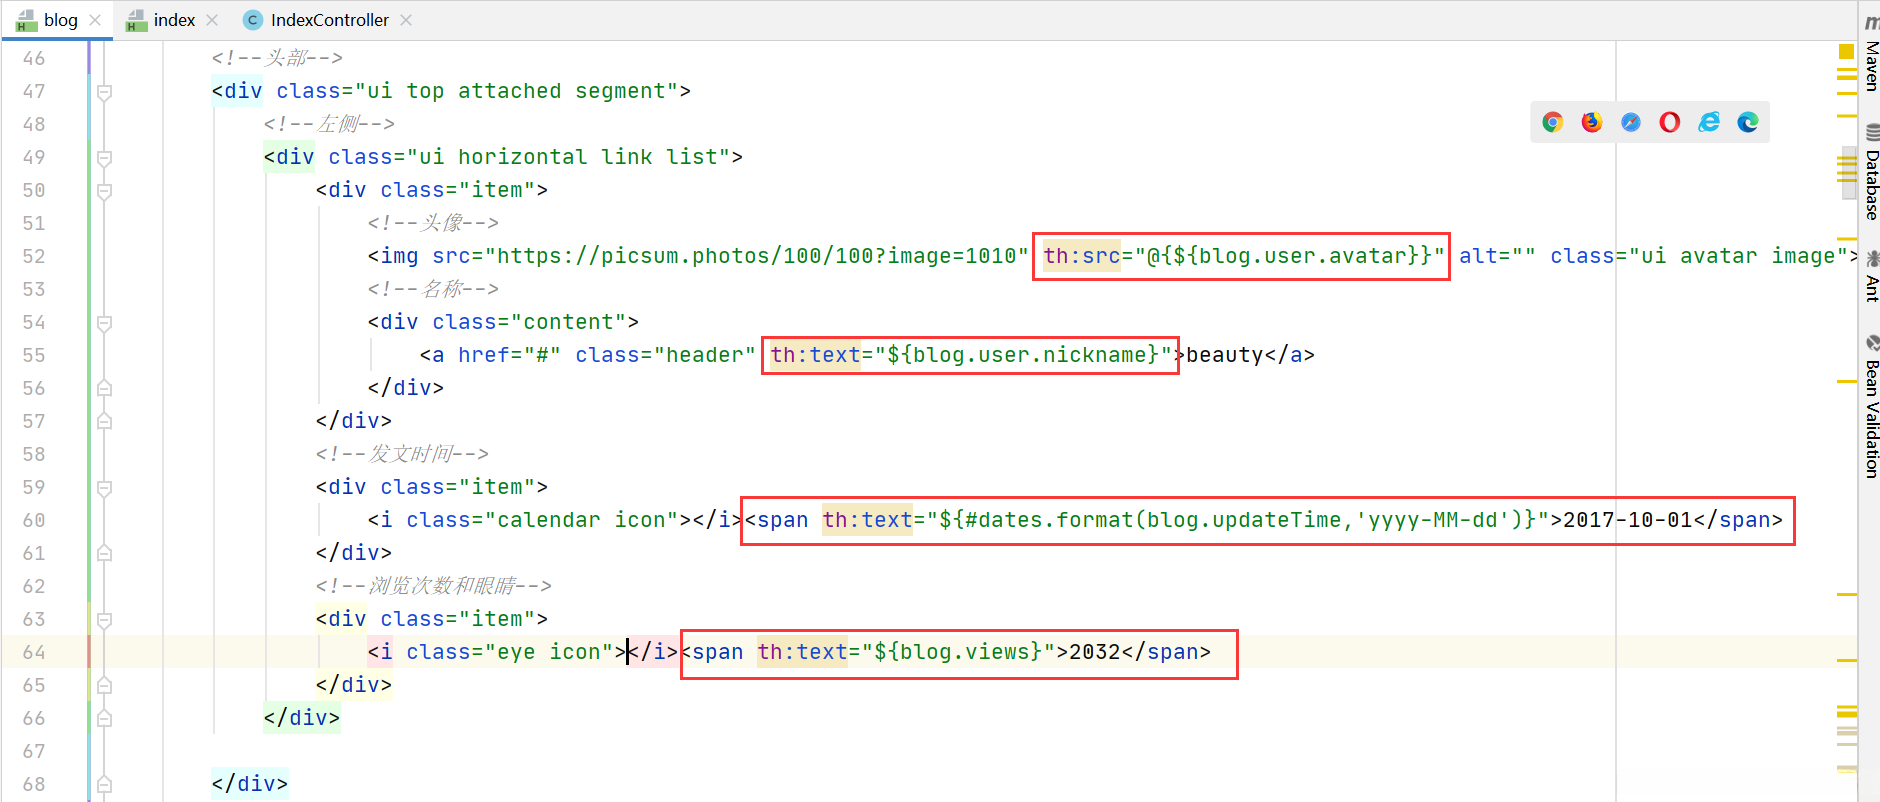Collapse the div block at line 47
Viewport: 1880px width, 802px height.
coord(104,92)
